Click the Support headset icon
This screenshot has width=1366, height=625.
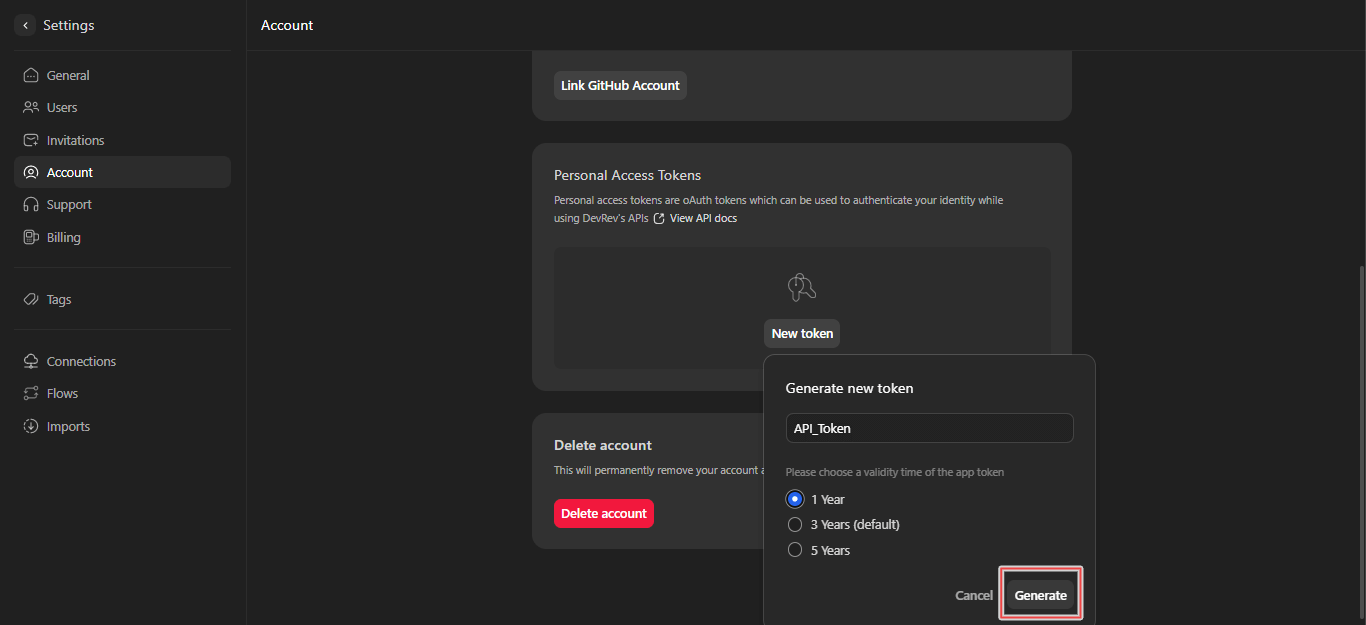[31, 204]
